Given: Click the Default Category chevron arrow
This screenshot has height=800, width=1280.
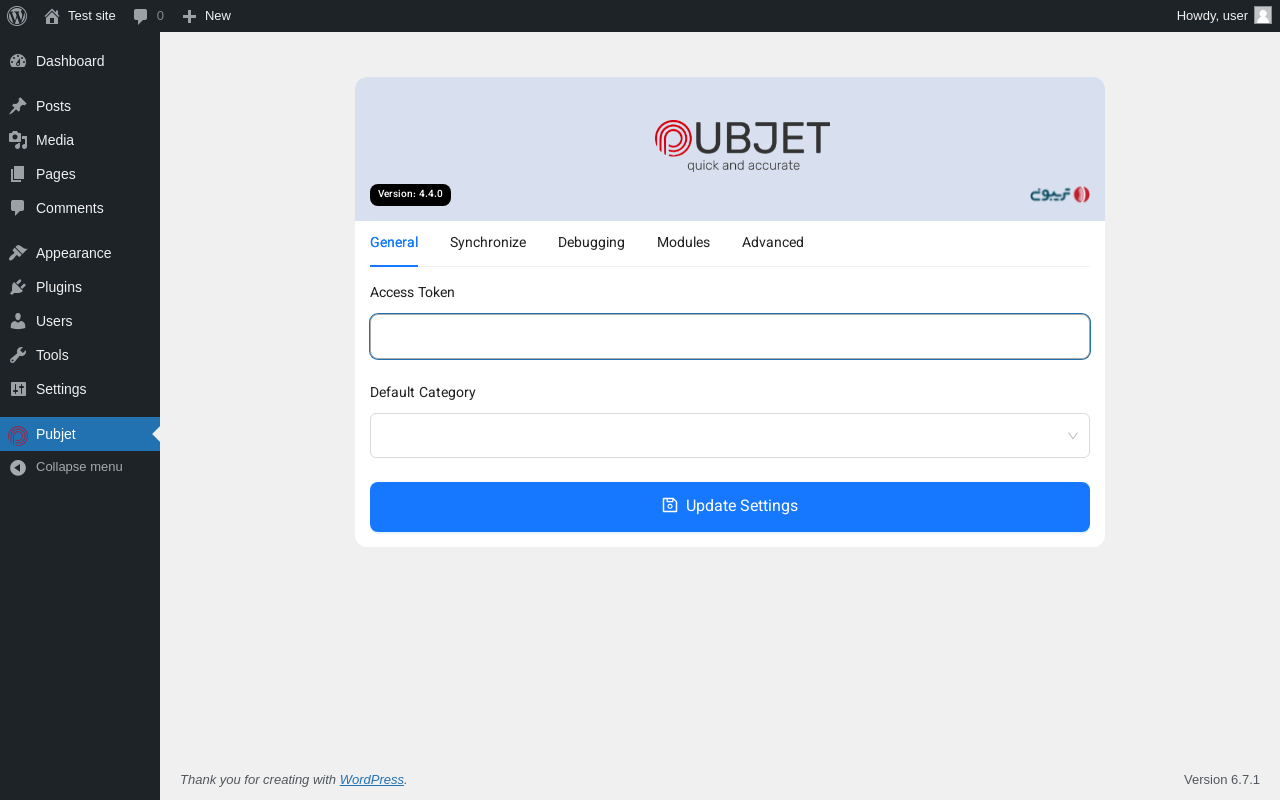Looking at the screenshot, I should click(1073, 436).
